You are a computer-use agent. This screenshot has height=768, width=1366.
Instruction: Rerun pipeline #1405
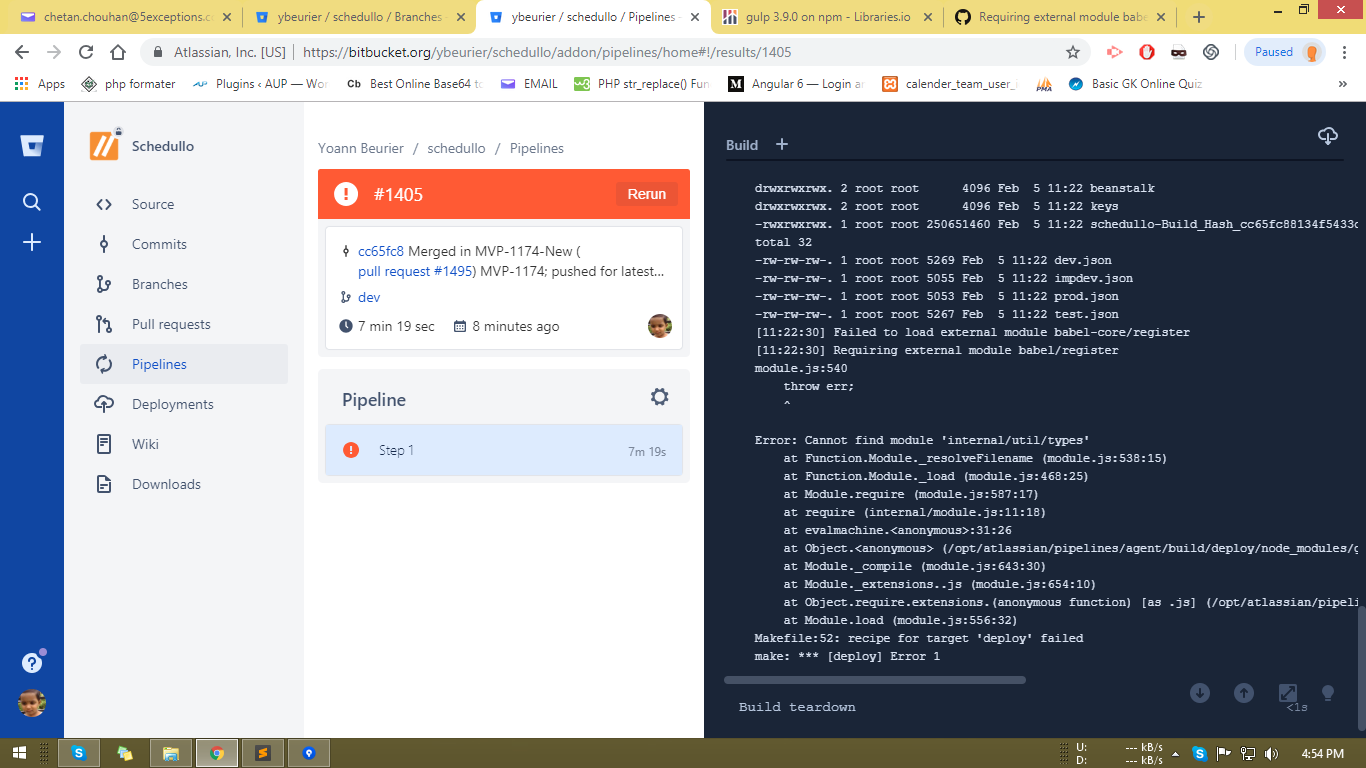tap(647, 194)
